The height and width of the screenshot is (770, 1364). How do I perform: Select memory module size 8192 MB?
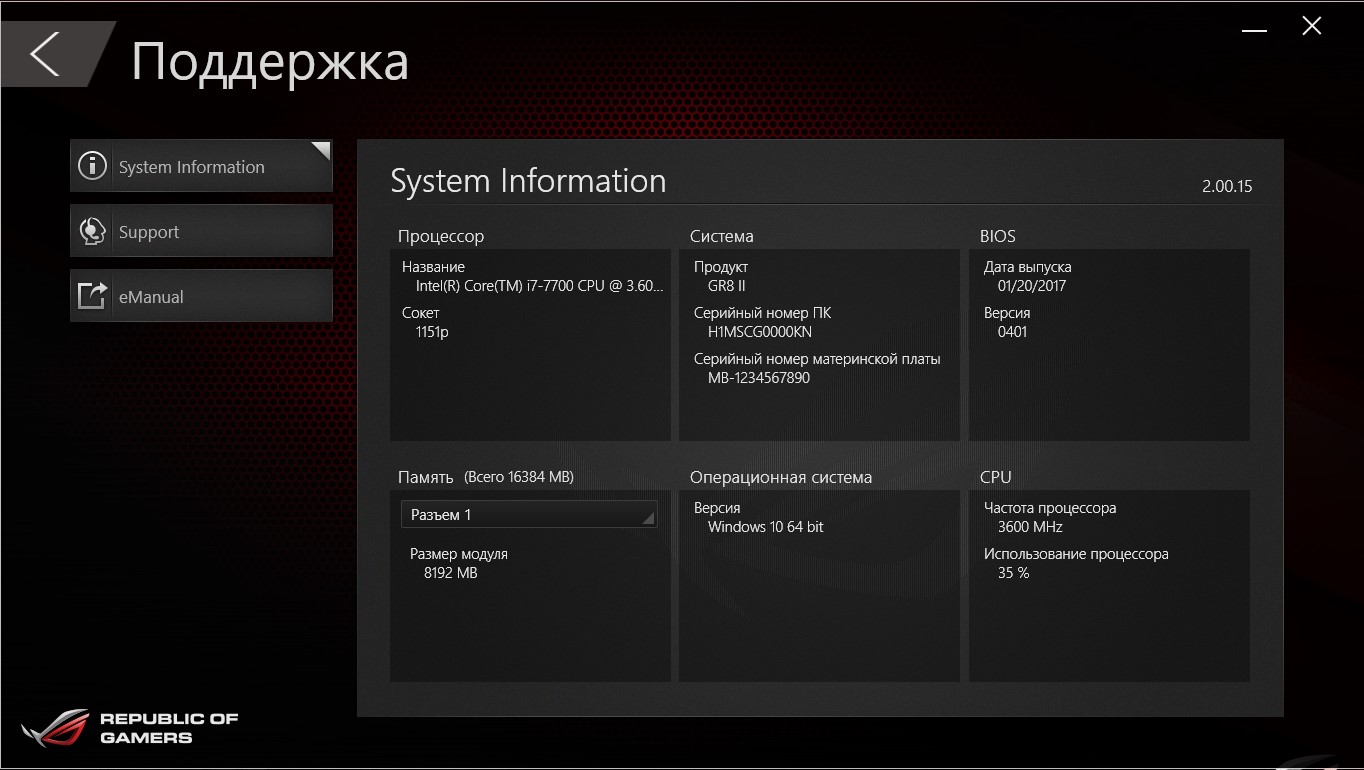pyautogui.click(x=451, y=573)
